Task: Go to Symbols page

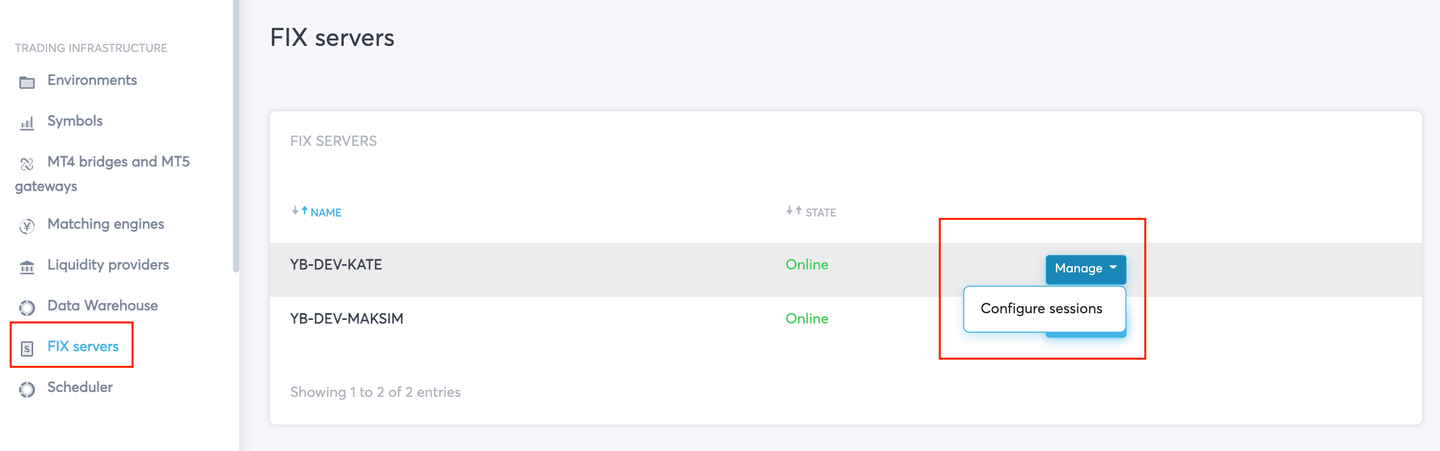Action: pyautogui.click(x=75, y=121)
